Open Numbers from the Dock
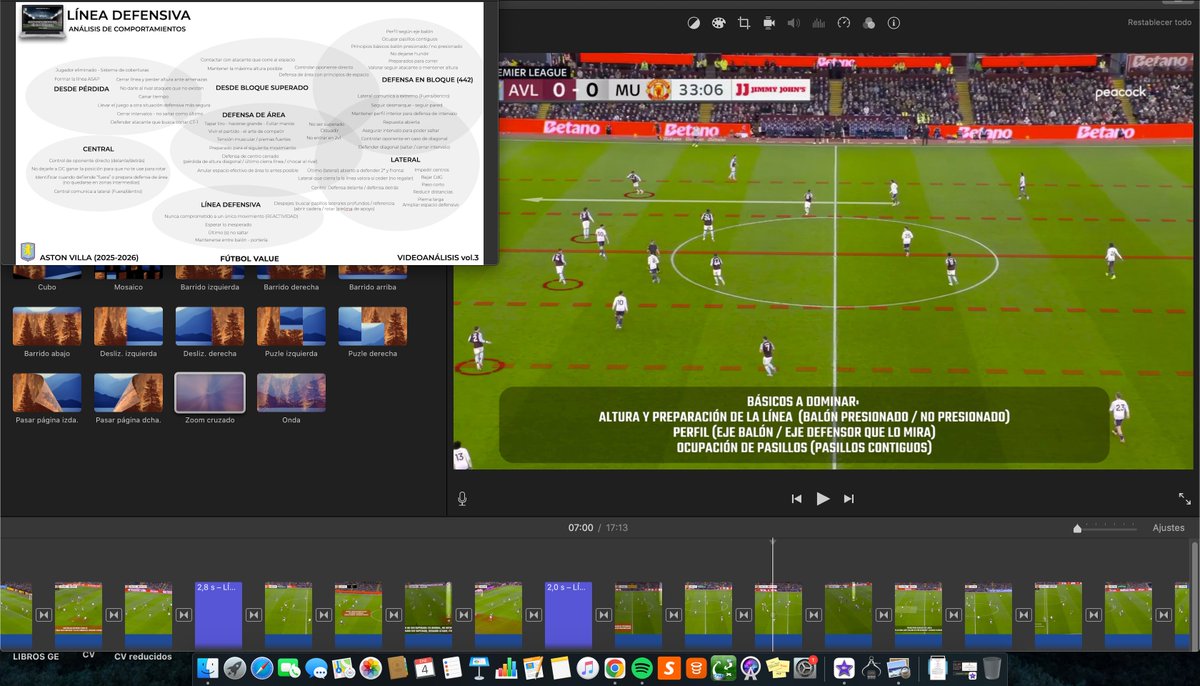 pos(505,667)
